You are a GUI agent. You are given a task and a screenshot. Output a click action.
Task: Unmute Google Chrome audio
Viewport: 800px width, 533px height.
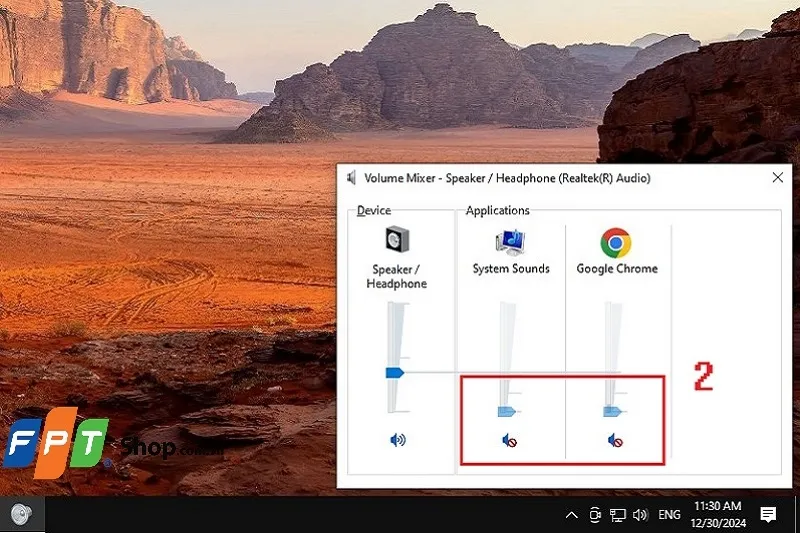[x=616, y=440]
